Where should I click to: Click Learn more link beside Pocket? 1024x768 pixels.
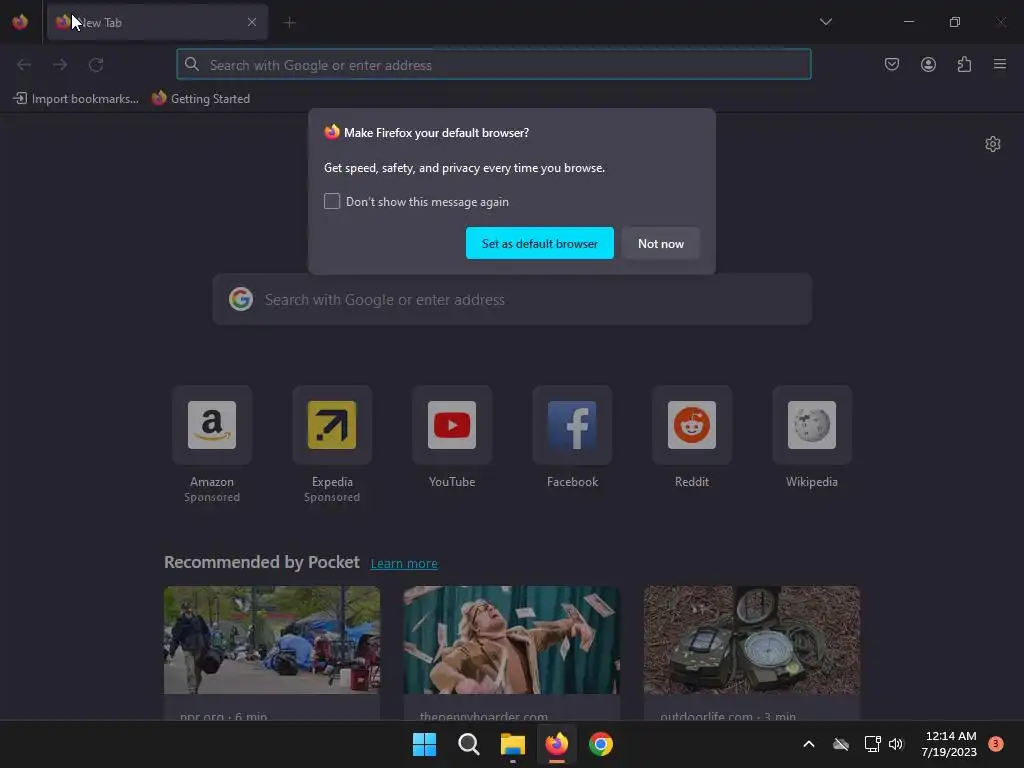point(404,564)
